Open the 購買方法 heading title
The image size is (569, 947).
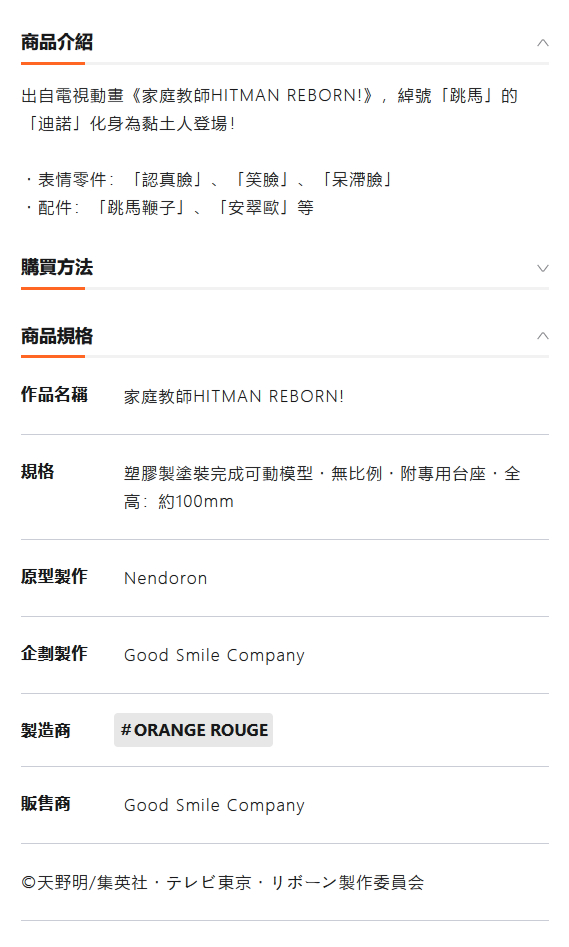pyautogui.click(x=57, y=267)
